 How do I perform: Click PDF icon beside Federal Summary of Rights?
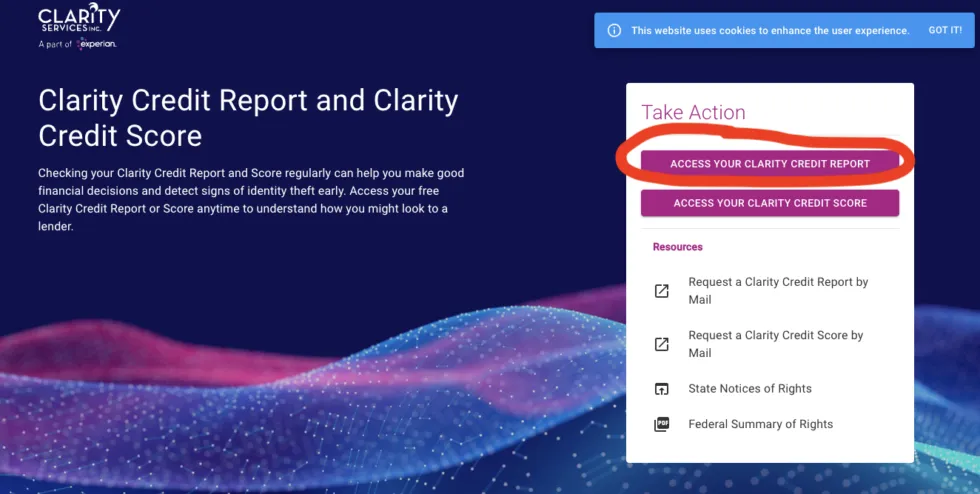pos(661,425)
